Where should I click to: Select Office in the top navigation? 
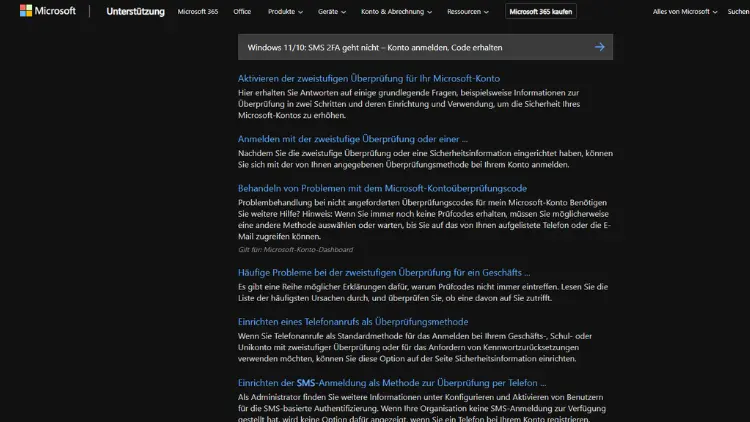(242, 12)
